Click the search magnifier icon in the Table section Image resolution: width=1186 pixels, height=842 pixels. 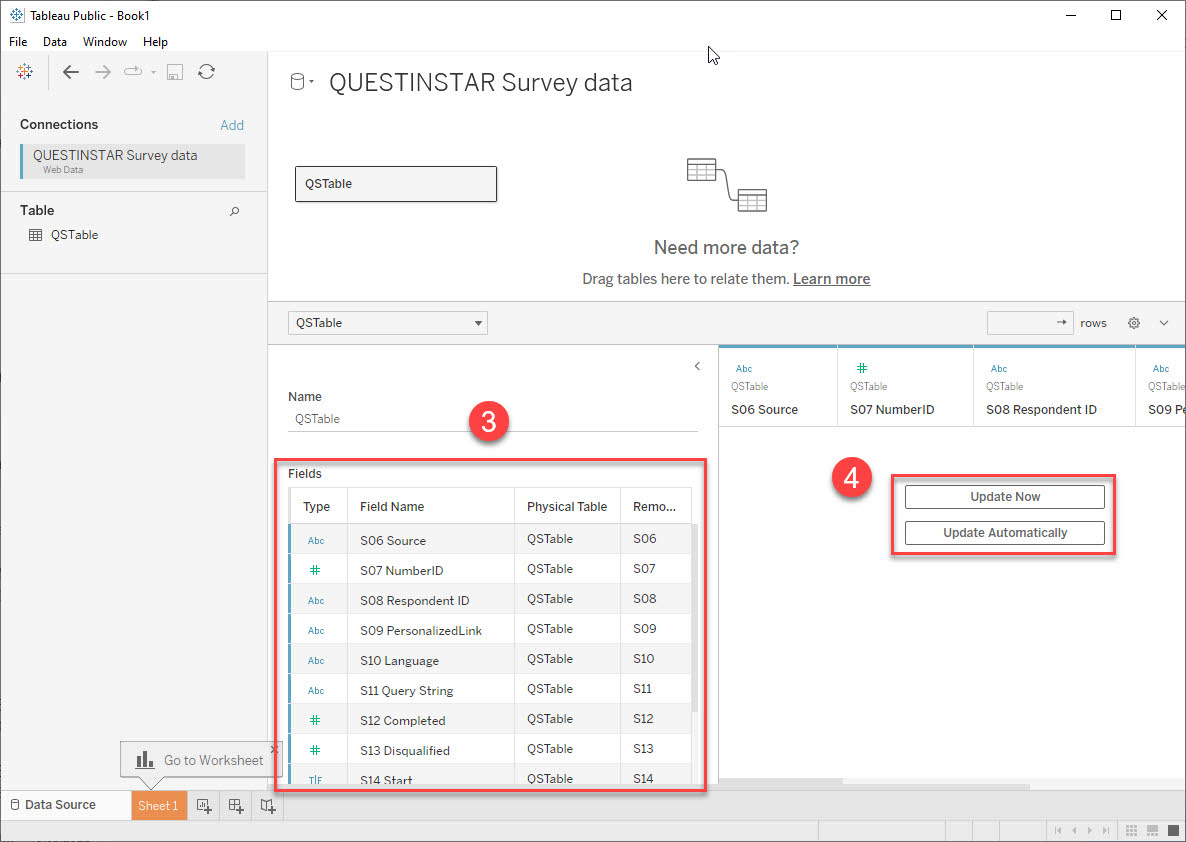point(234,211)
